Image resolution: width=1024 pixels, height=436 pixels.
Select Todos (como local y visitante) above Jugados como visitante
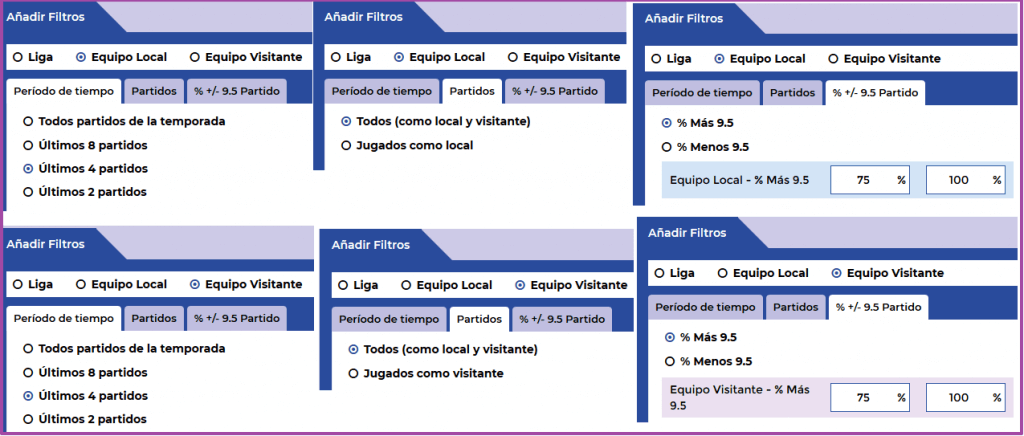click(443, 350)
